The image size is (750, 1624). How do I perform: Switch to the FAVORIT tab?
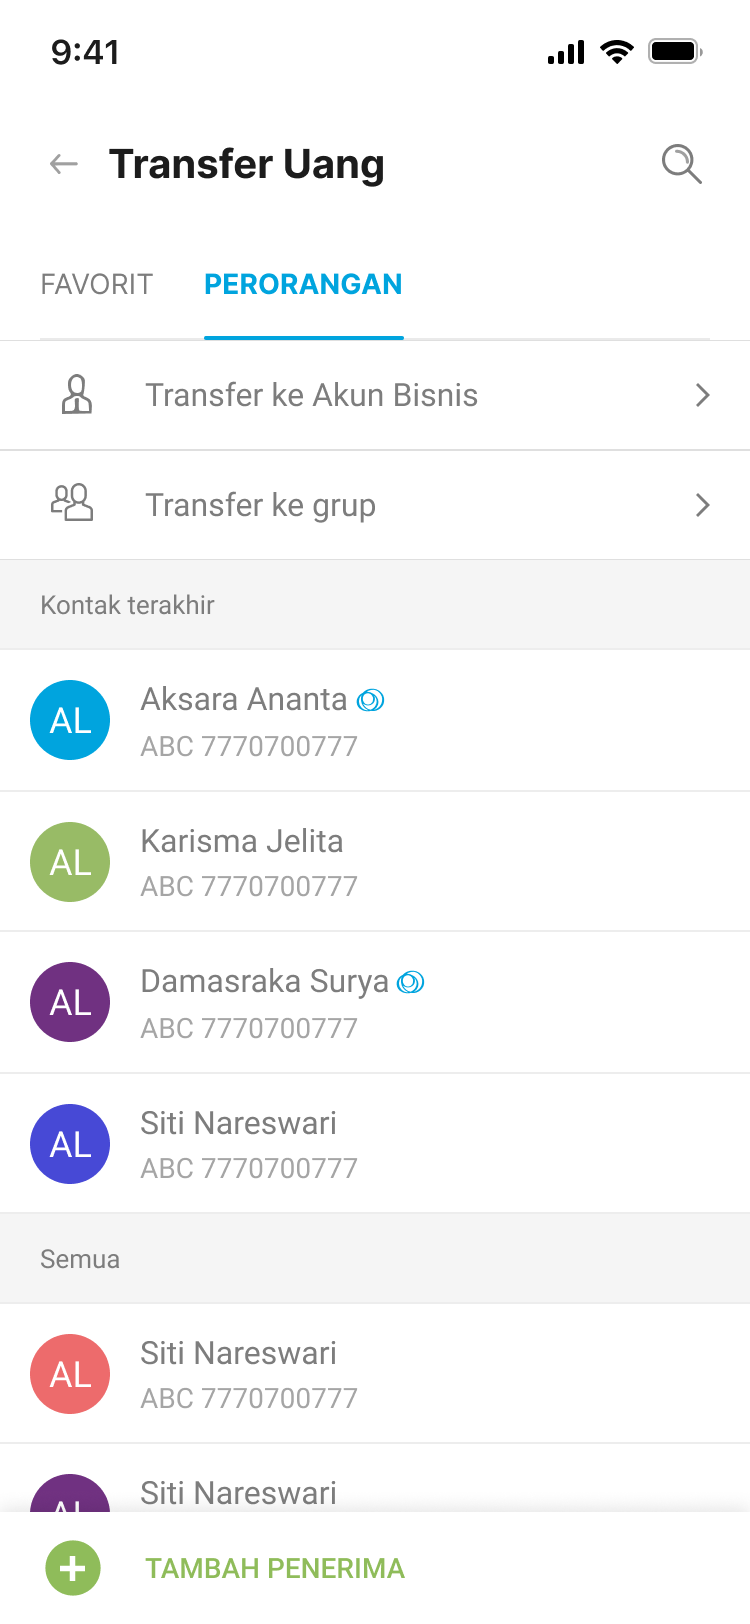click(x=97, y=285)
